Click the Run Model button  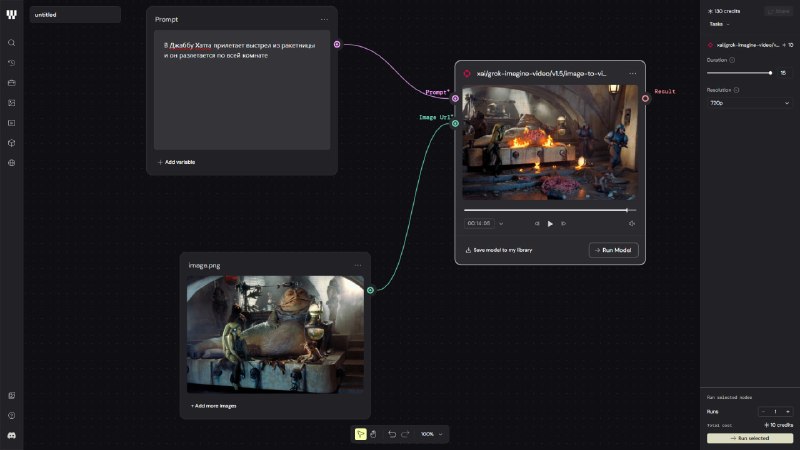click(613, 251)
